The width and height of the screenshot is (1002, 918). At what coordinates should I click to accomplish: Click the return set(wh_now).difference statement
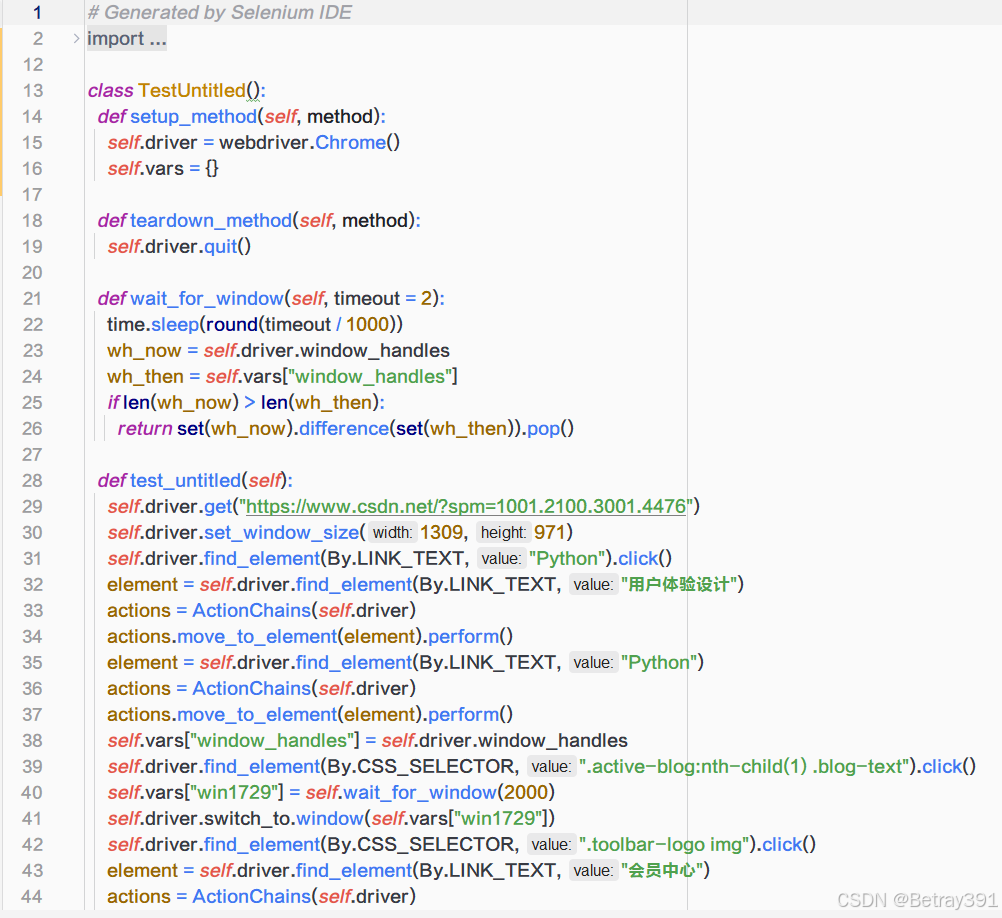[346, 429]
